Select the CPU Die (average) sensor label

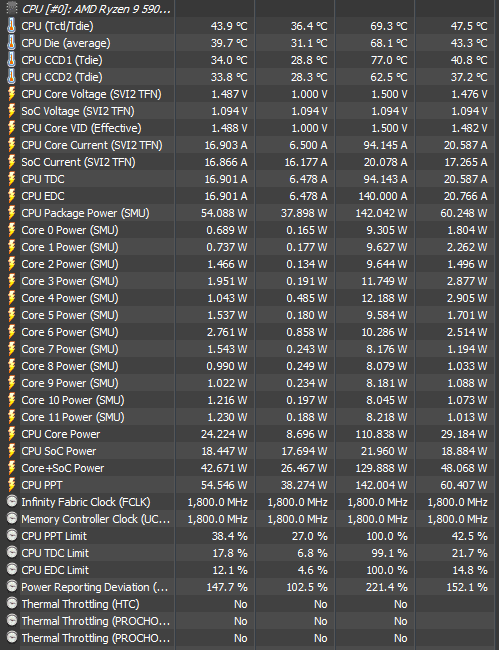coord(66,43)
